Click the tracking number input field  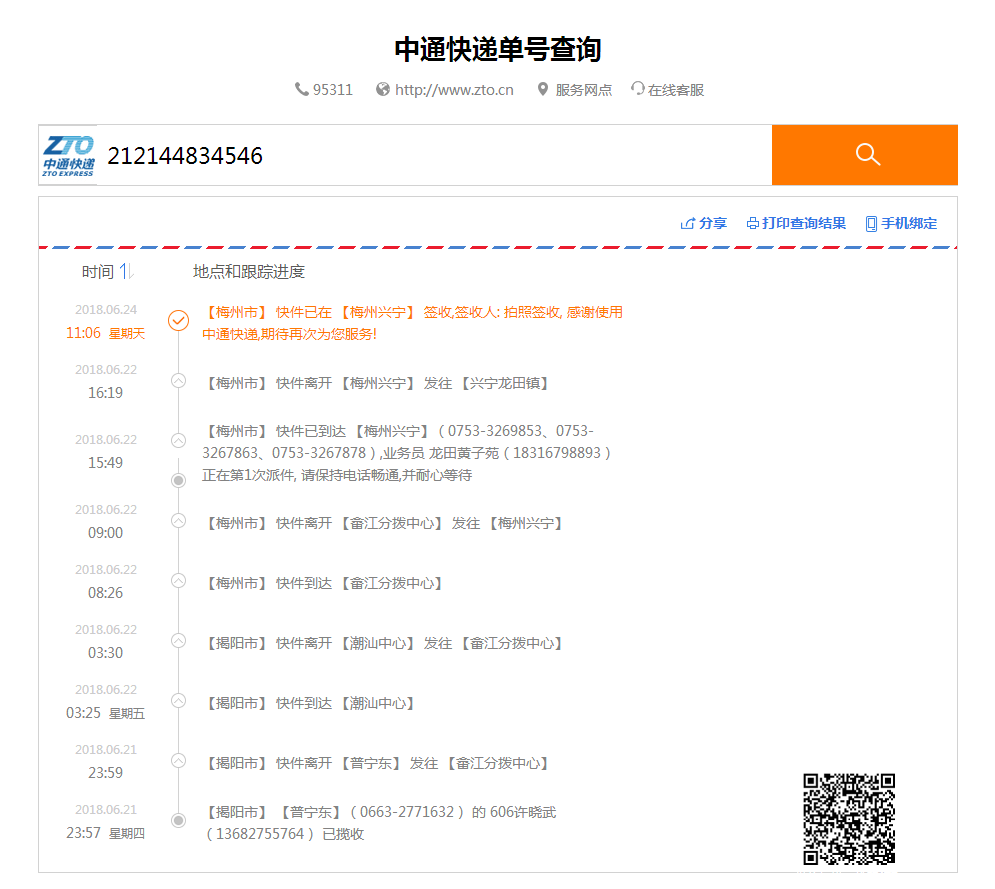tap(434, 155)
